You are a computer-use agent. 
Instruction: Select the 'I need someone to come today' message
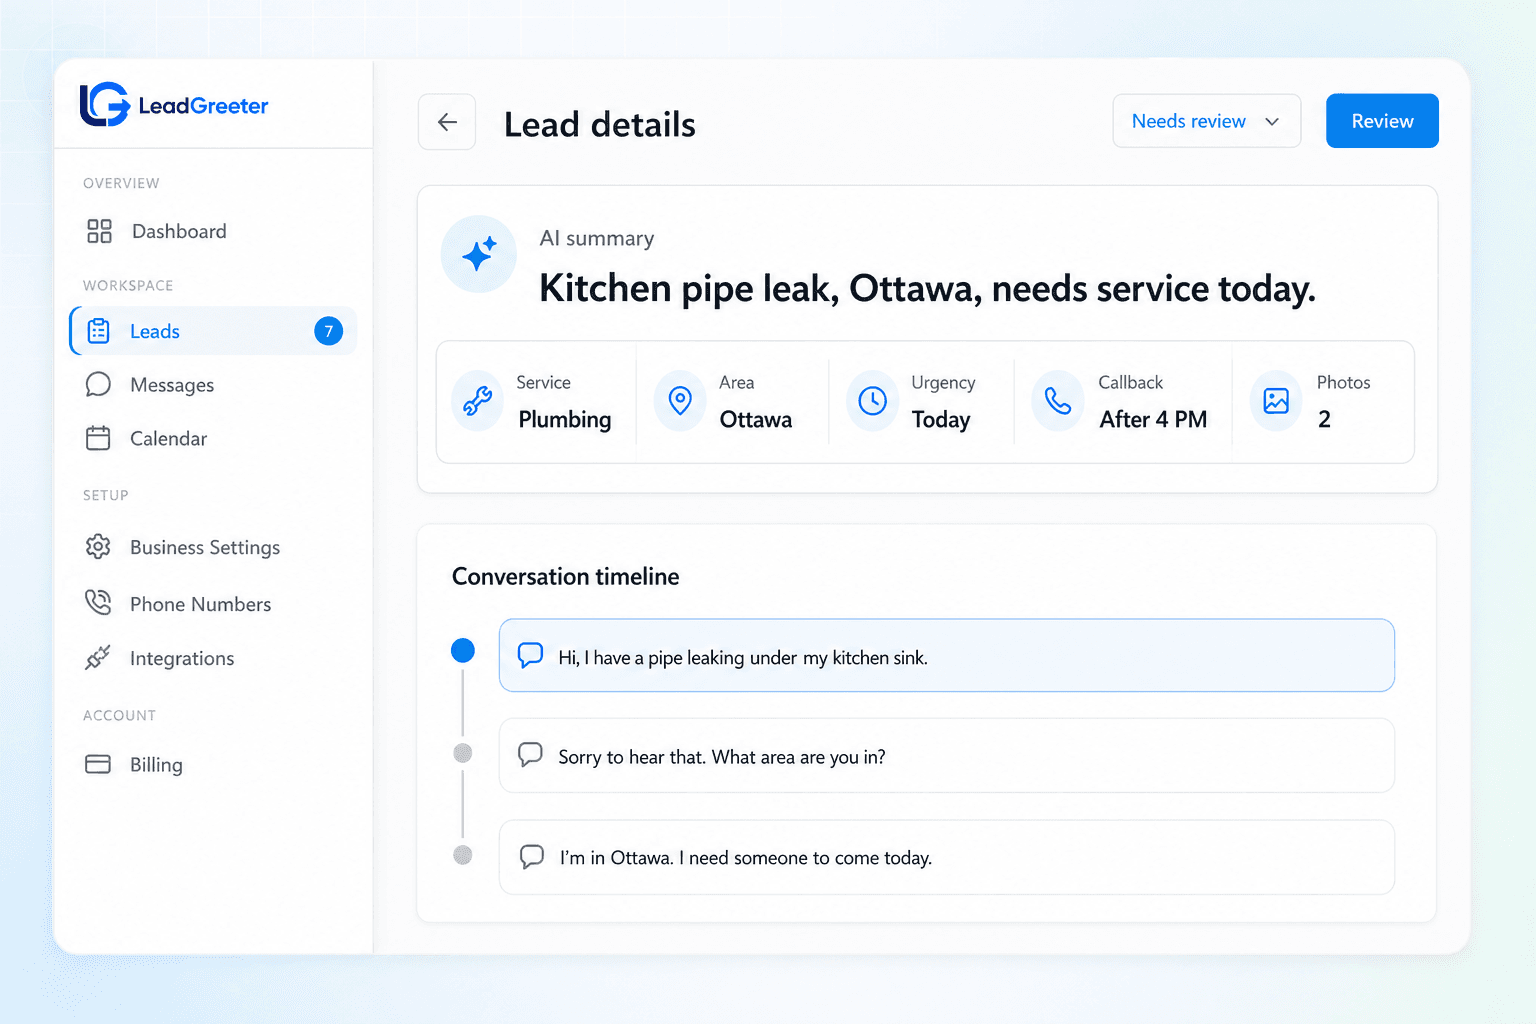[946, 857]
